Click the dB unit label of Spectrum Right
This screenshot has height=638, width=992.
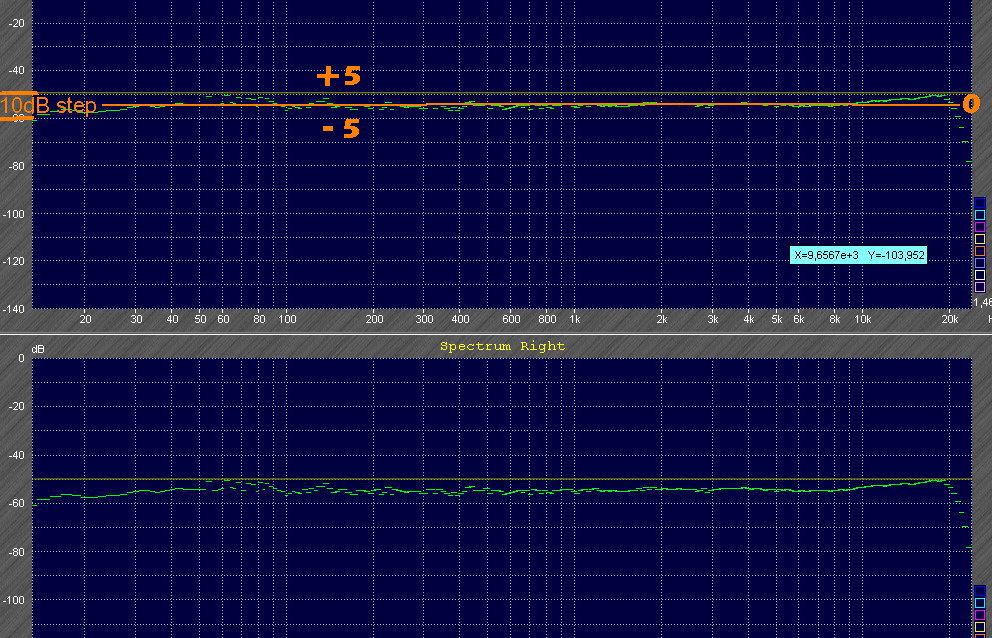pyautogui.click(x=38, y=349)
